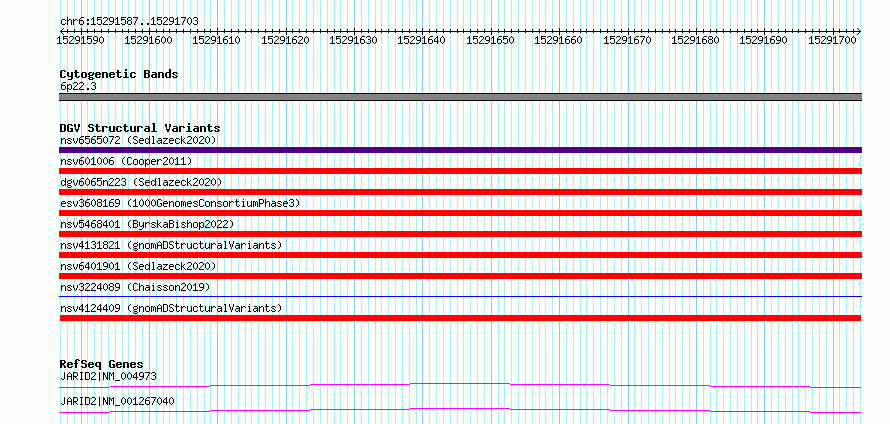The image size is (890, 424).
Task: Open variant nsv5468401 (ByrskaBishop2022) label
Action: 146,224
